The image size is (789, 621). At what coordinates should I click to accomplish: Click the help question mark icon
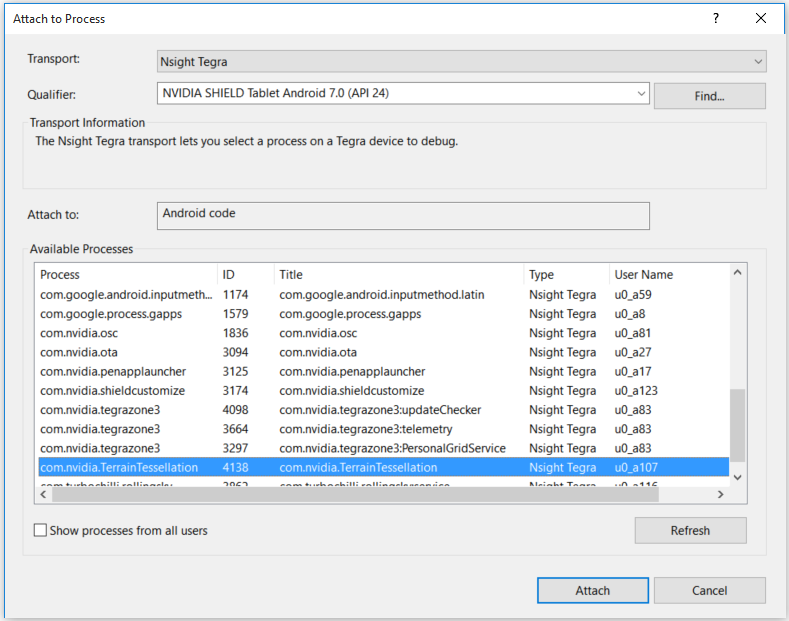(716, 19)
